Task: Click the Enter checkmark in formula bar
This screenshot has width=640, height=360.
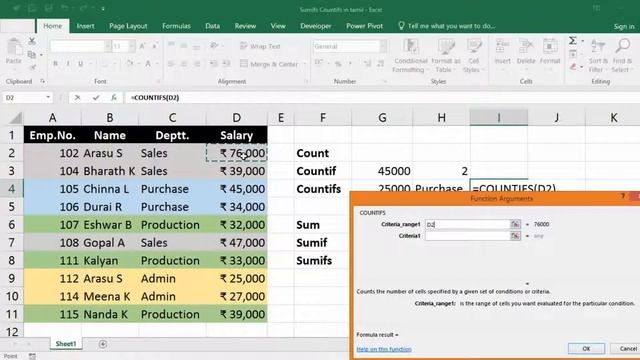Action: point(96,98)
